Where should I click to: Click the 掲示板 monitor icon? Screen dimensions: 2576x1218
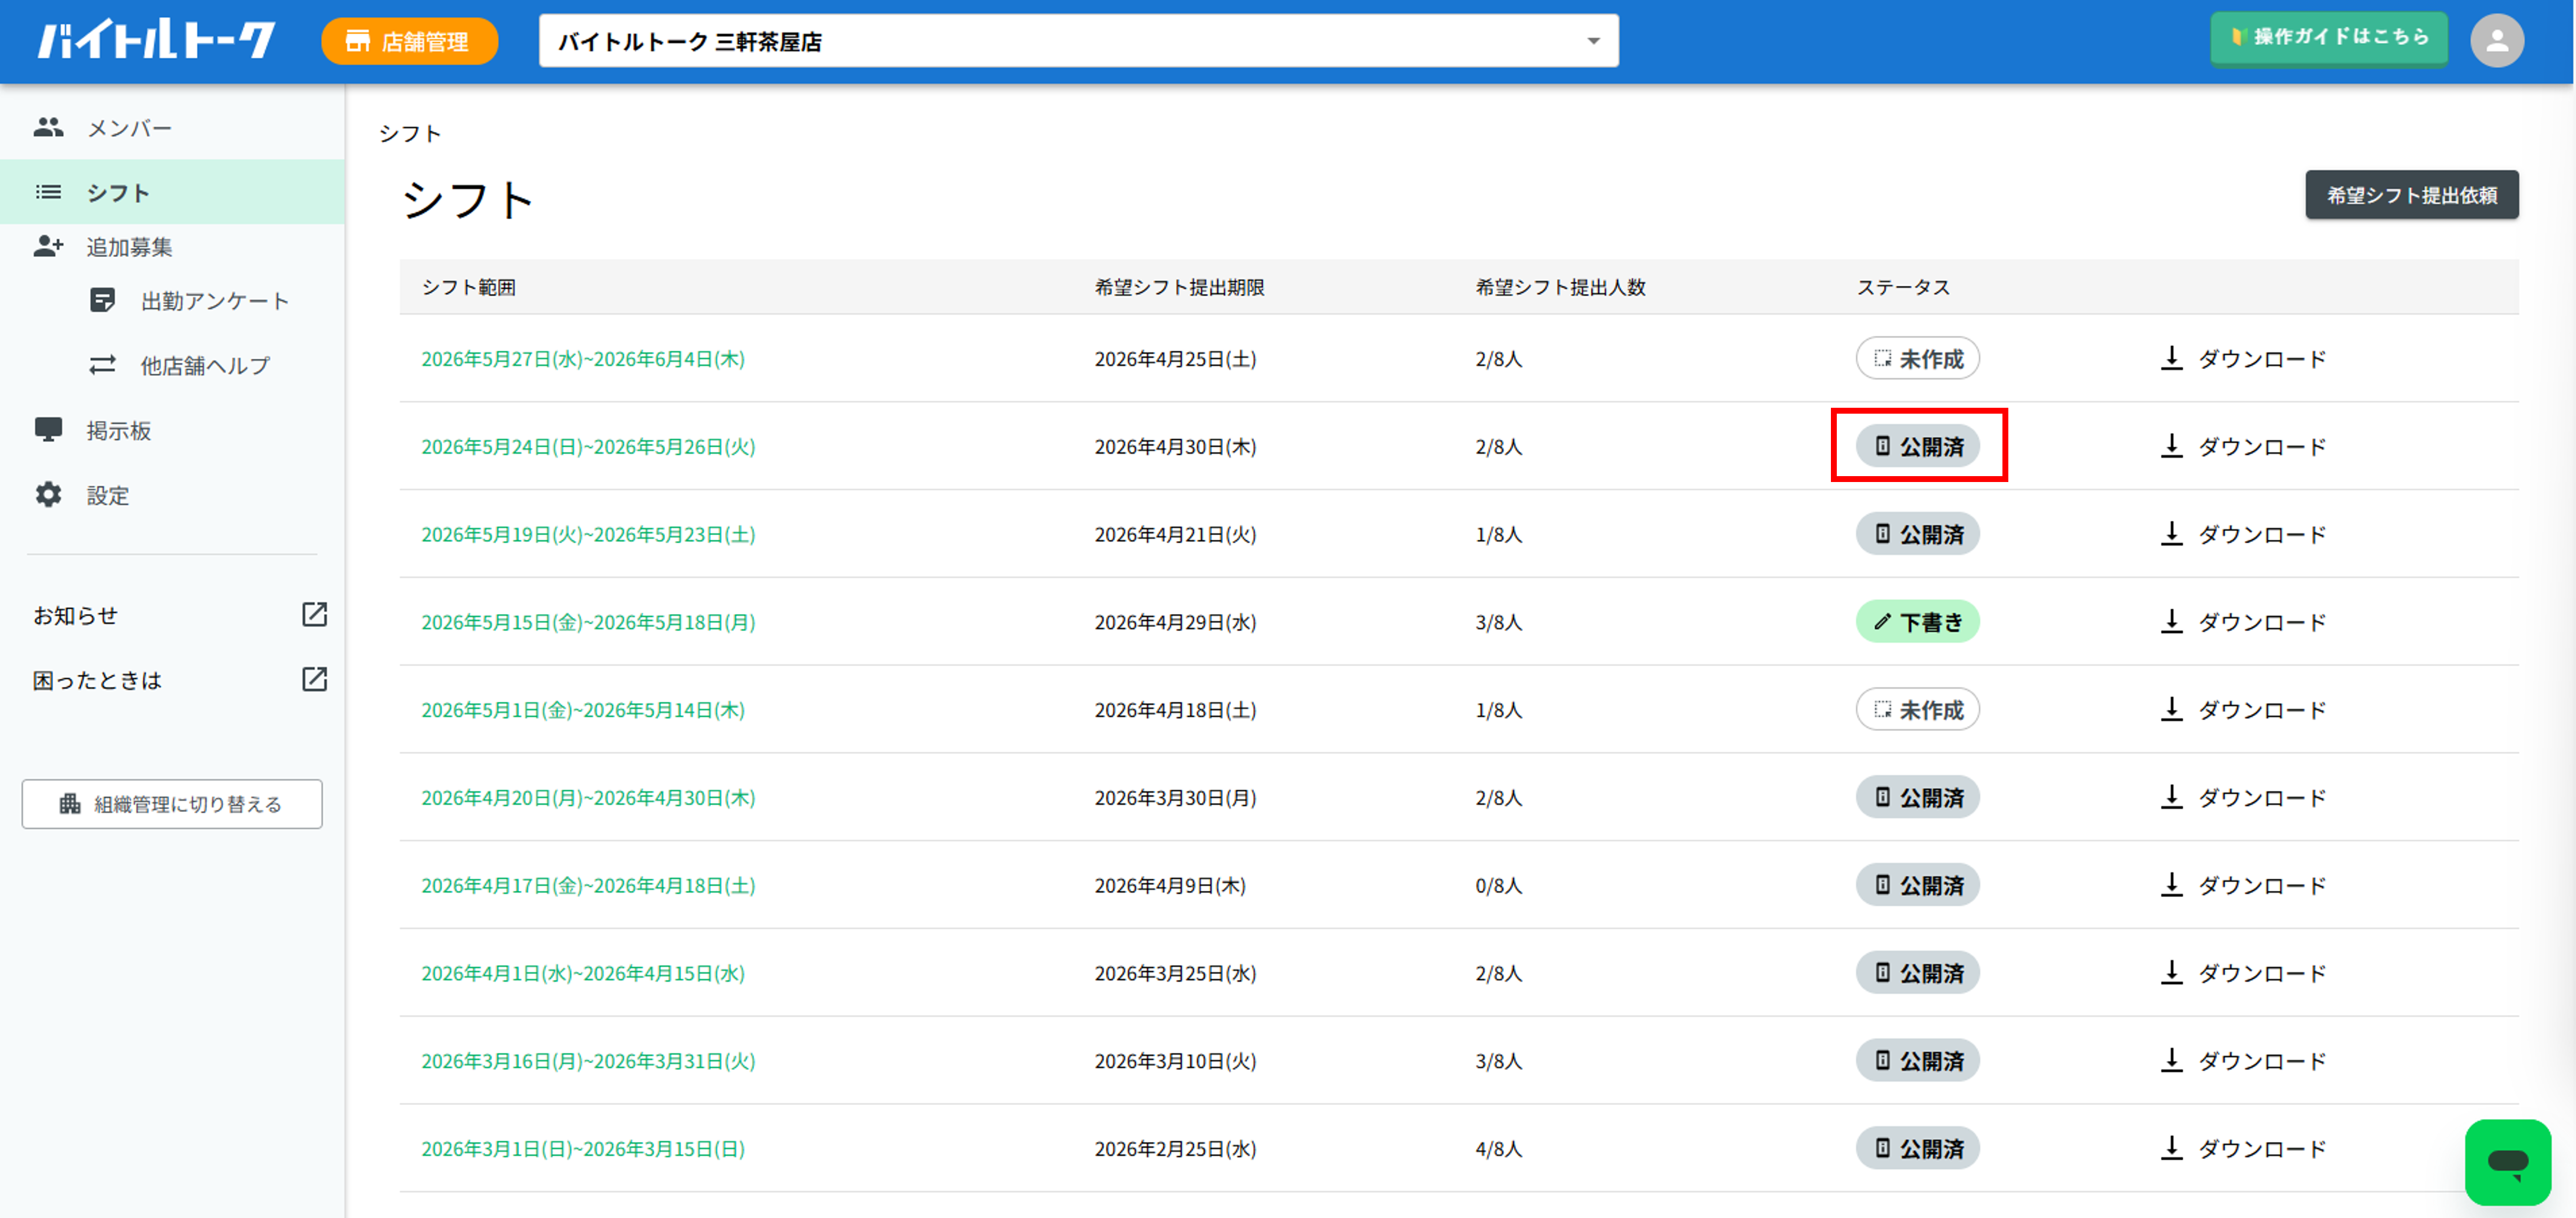coord(48,430)
